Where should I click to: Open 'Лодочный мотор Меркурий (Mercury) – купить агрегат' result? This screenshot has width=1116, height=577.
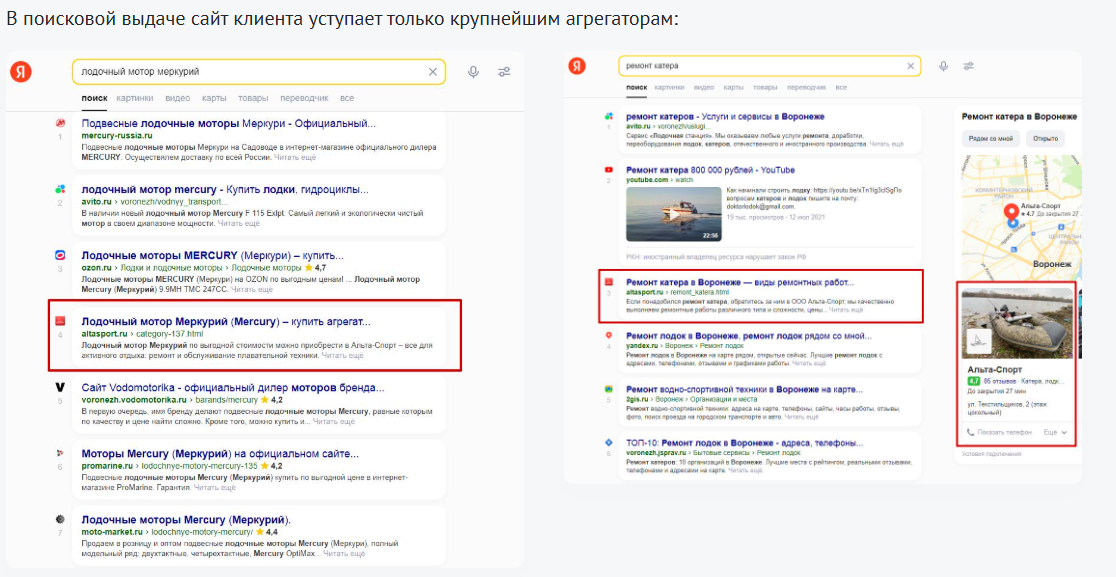point(226,322)
